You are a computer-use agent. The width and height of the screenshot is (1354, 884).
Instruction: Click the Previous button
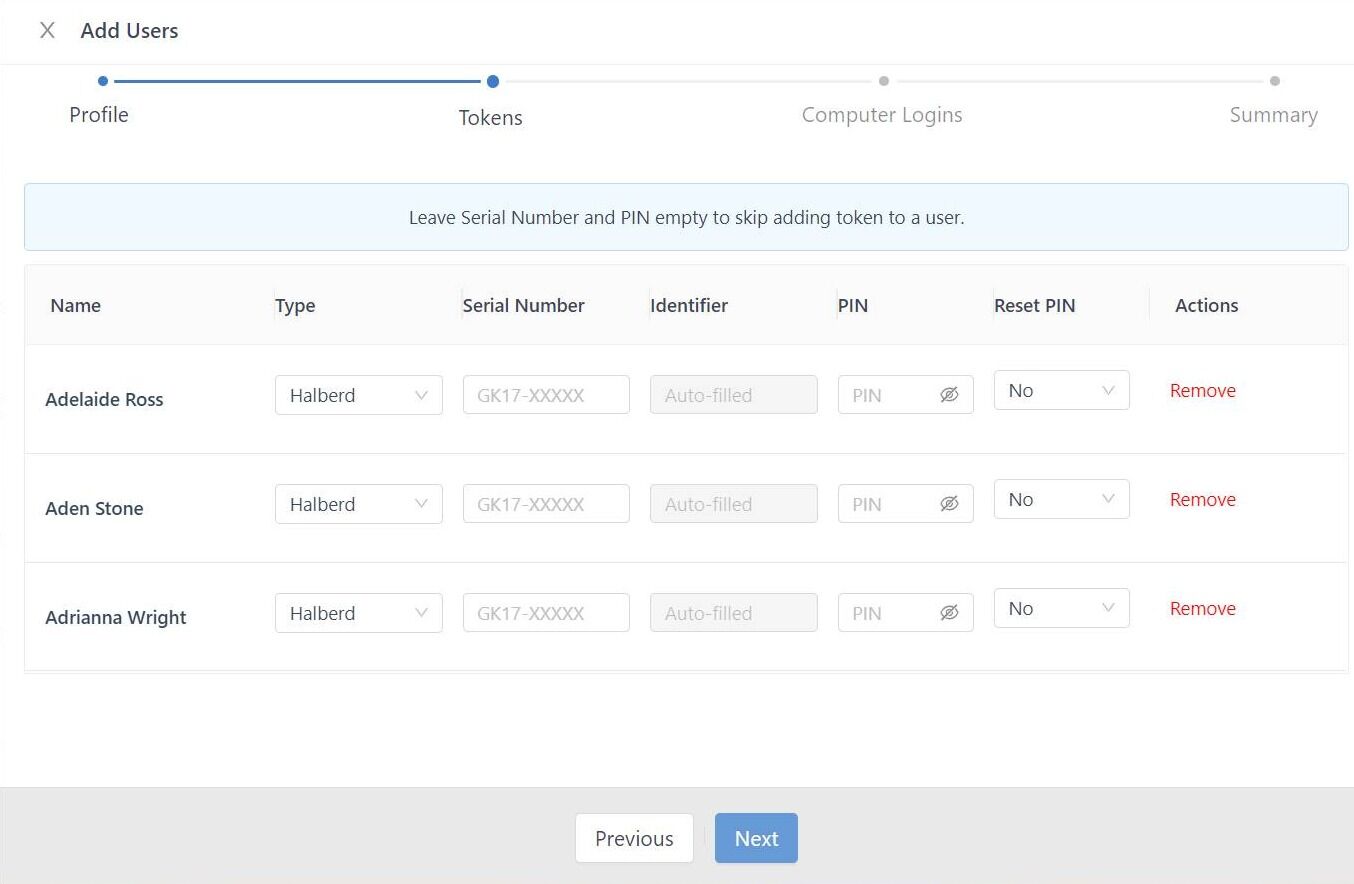coord(634,838)
